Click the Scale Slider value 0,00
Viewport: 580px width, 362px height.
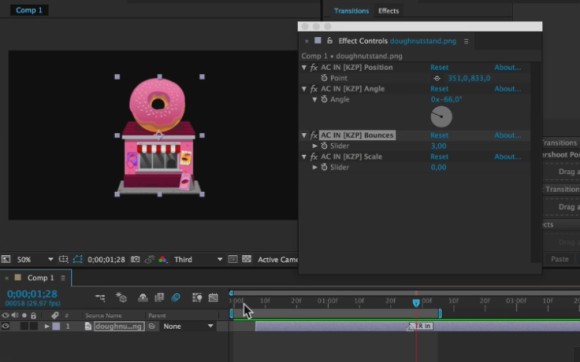click(438, 167)
